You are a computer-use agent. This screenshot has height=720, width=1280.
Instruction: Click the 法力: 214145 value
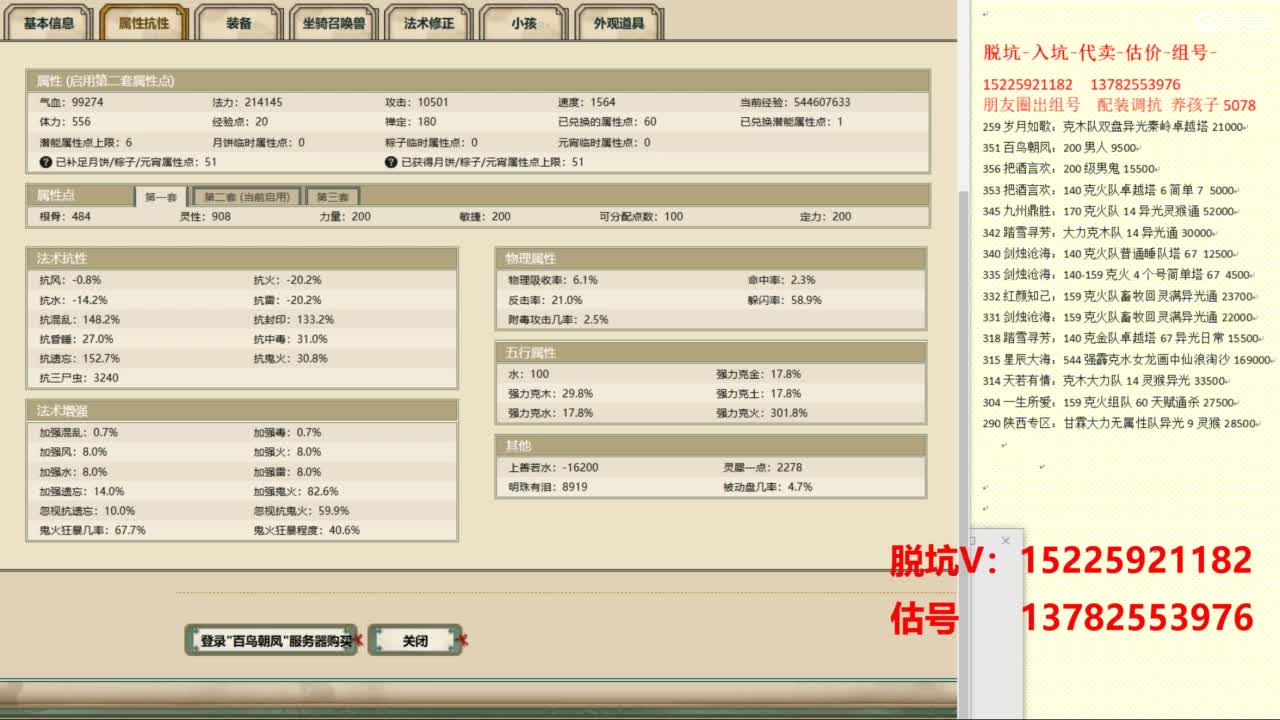tap(247, 102)
